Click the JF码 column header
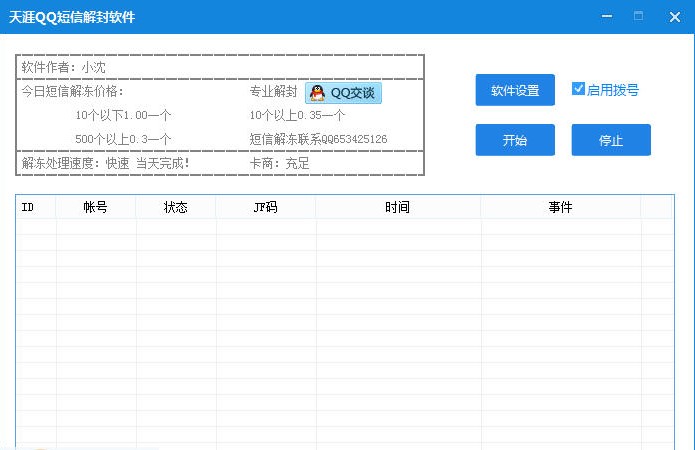Image resolution: width=695 pixels, height=450 pixels. click(x=266, y=207)
